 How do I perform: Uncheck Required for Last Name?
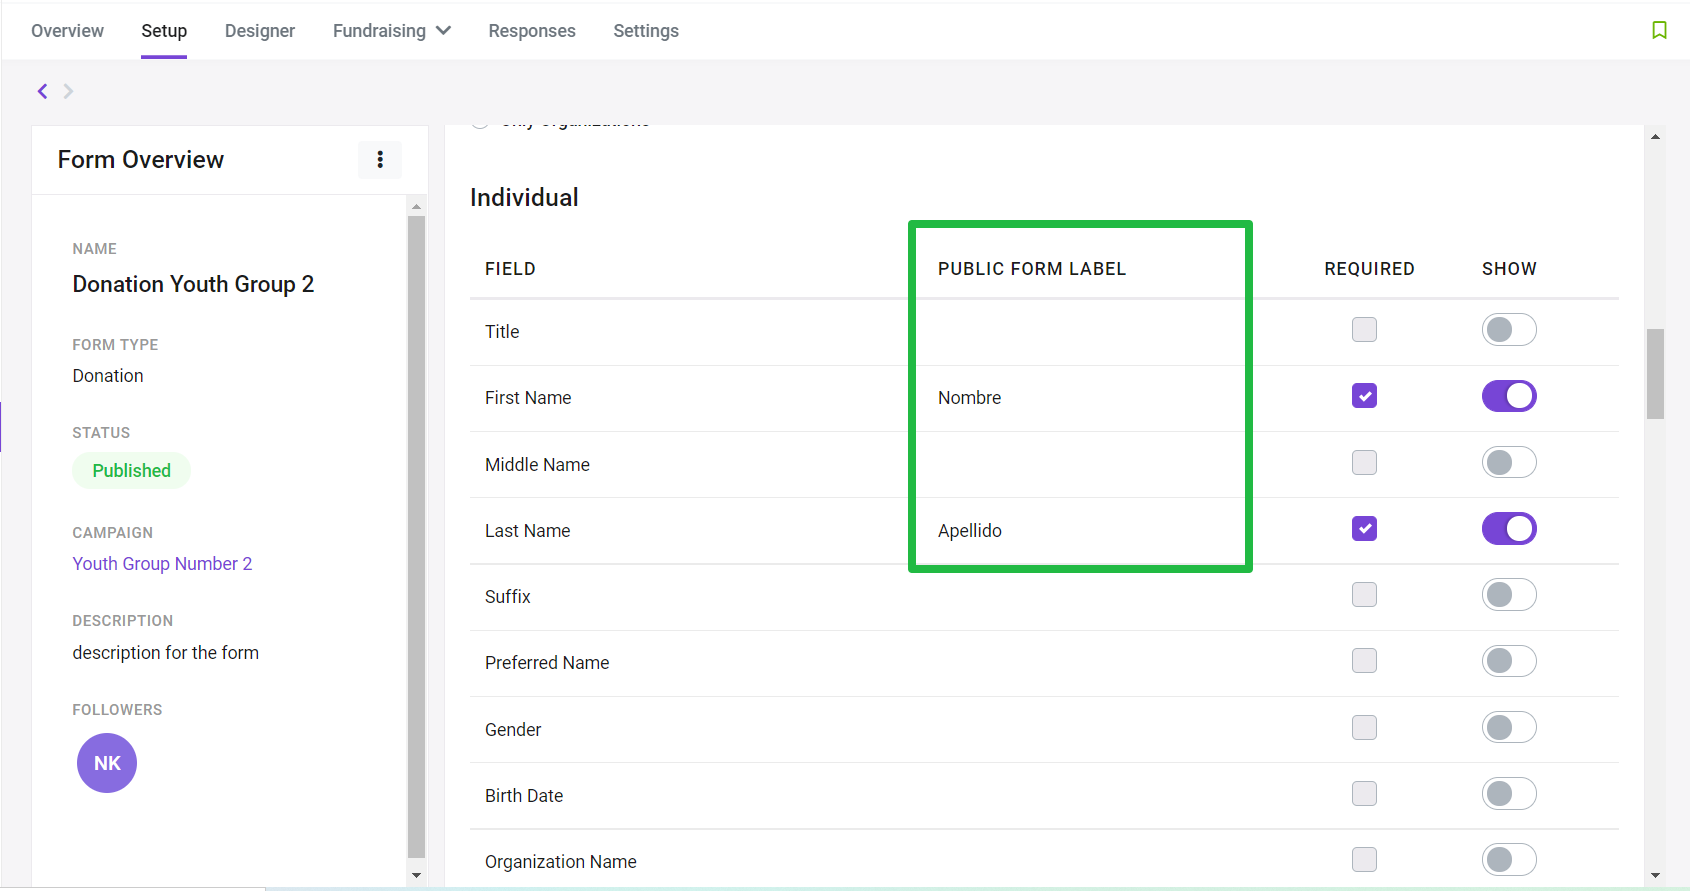point(1364,528)
